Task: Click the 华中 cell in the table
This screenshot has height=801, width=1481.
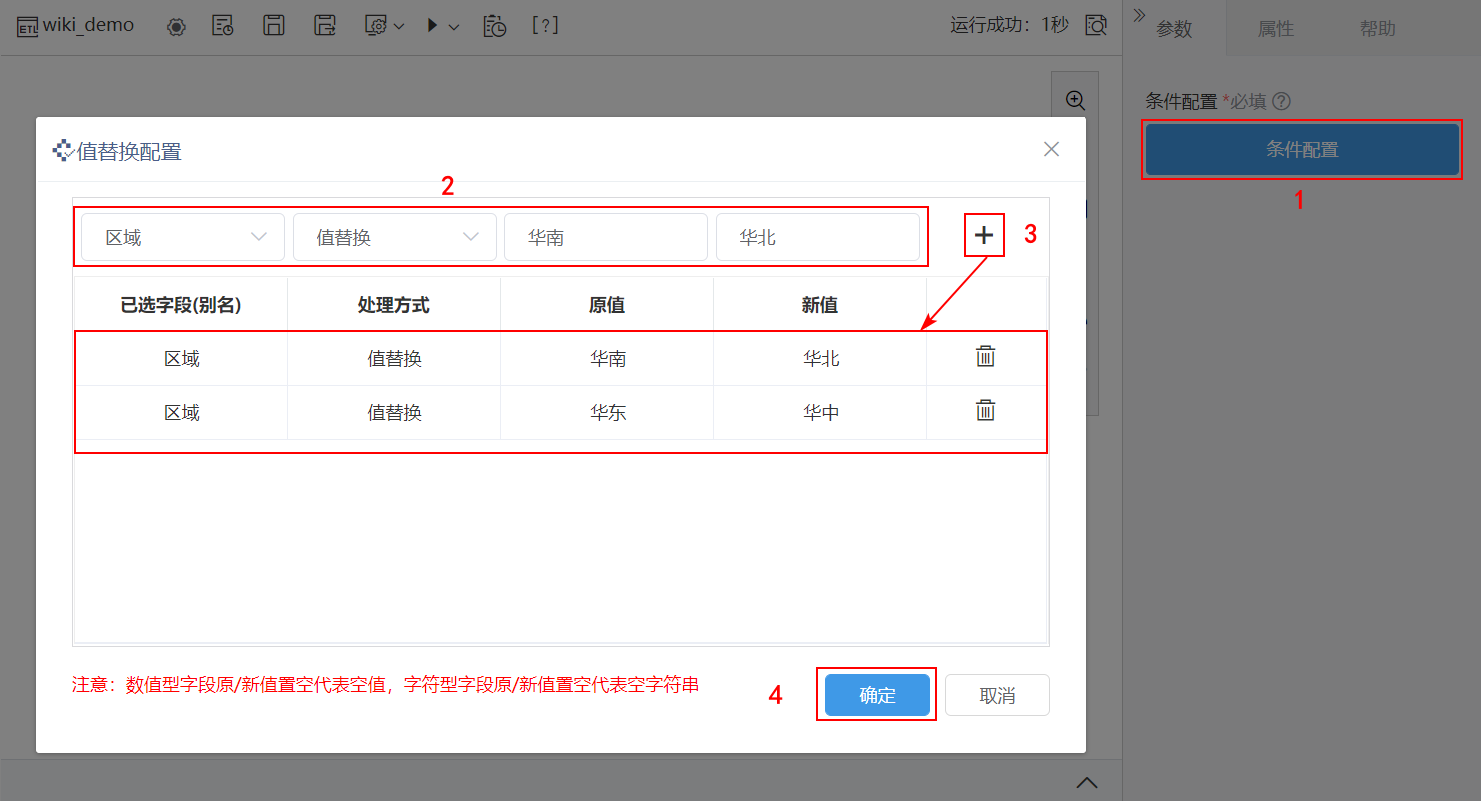Action: [821, 412]
